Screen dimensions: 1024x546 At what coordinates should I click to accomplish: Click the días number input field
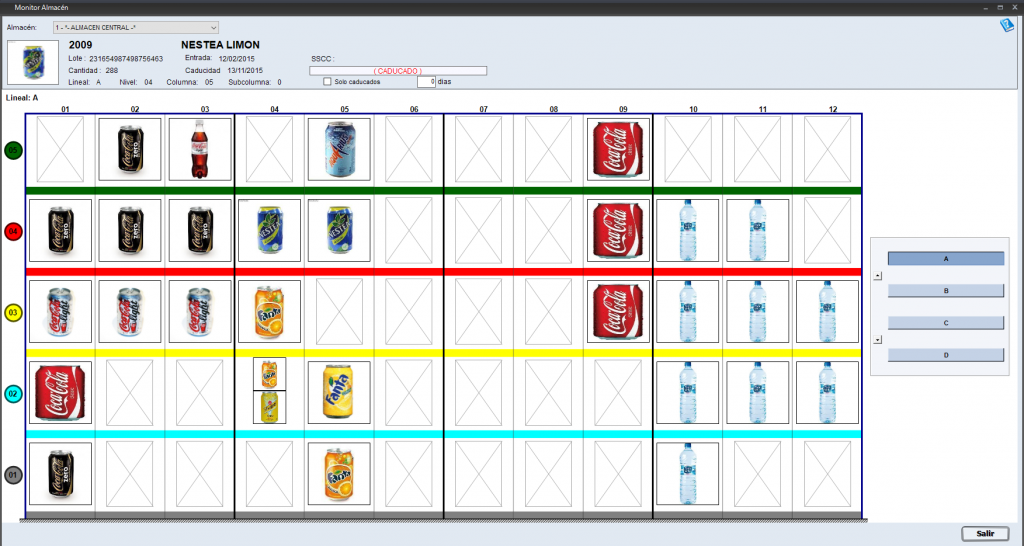426,82
